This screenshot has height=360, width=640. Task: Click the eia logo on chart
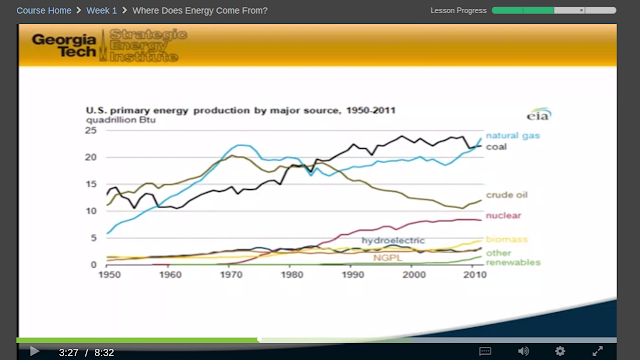pyautogui.click(x=539, y=115)
